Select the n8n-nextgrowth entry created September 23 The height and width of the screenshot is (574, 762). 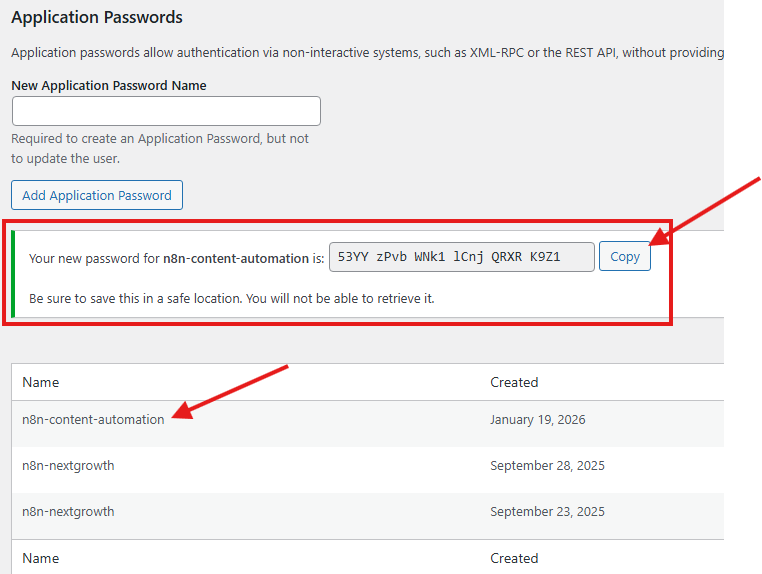pyautogui.click(x=68, y=512)
